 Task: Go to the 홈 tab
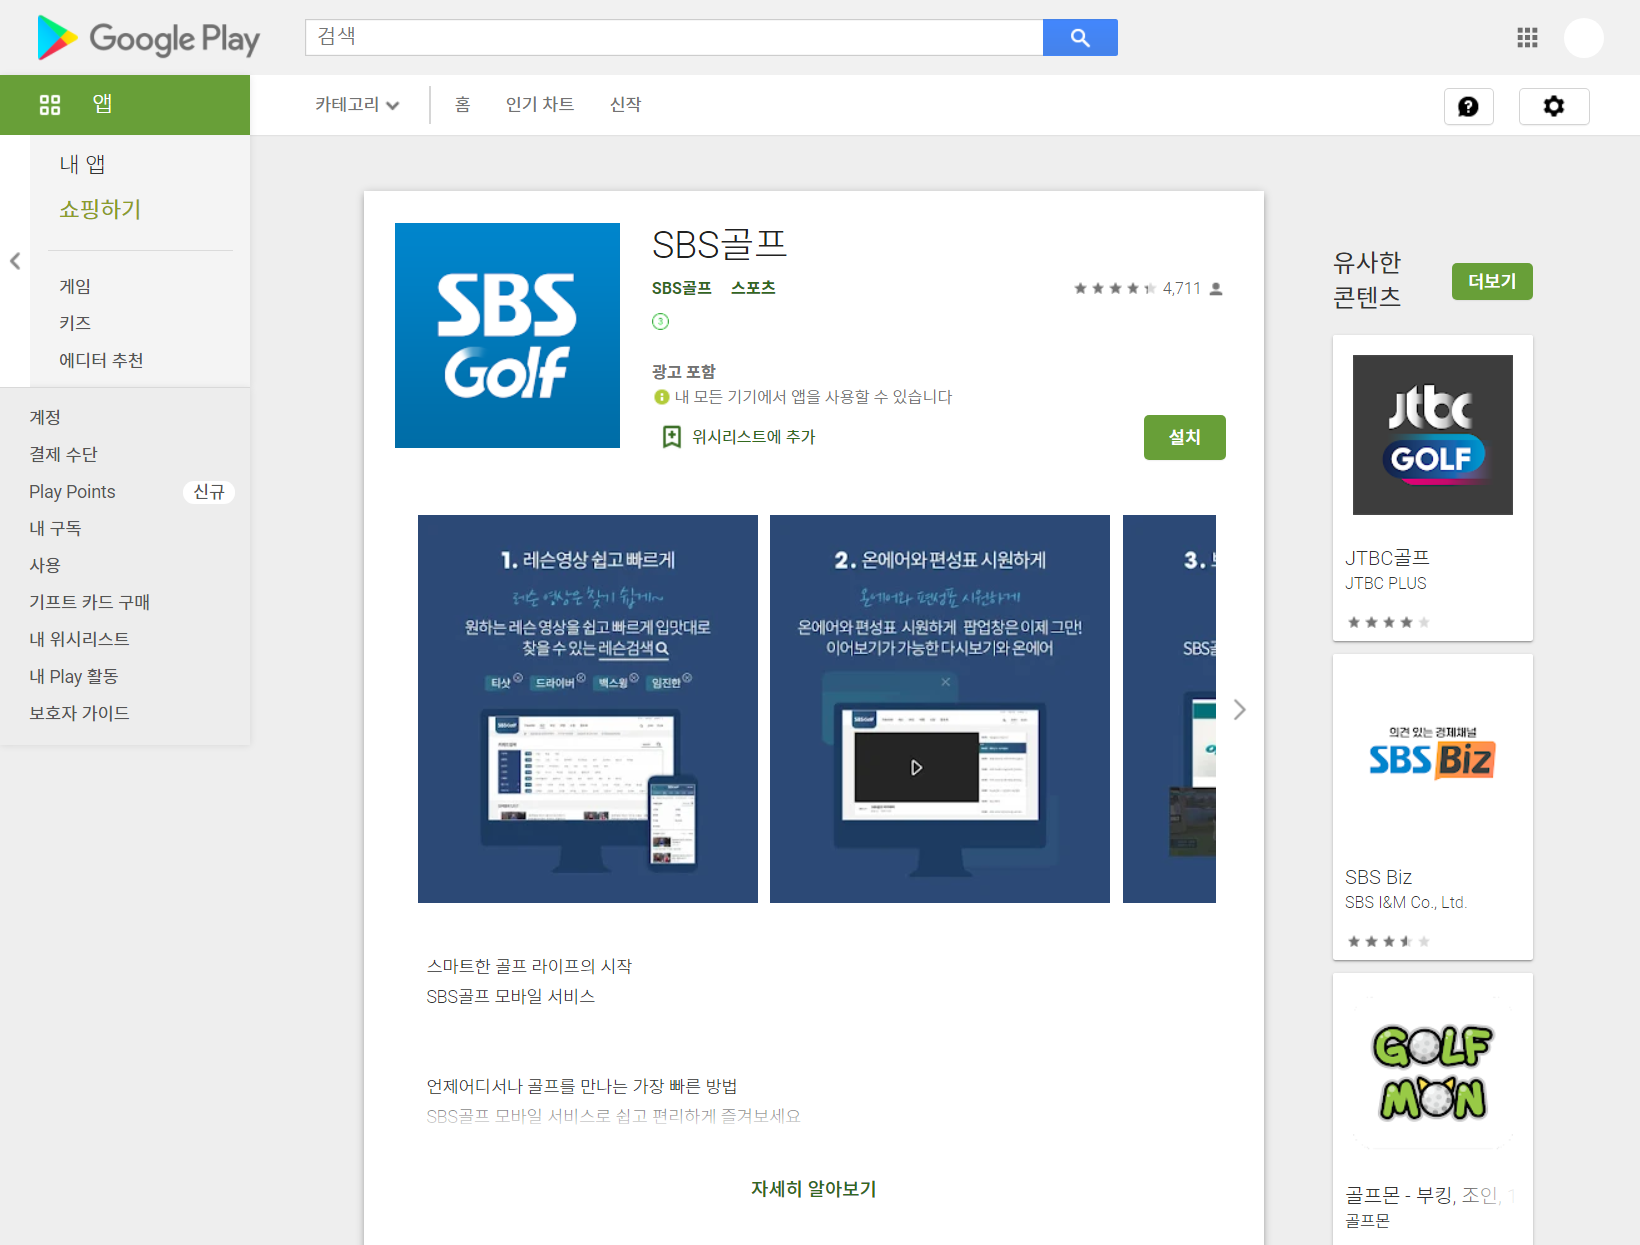(x=462, y=104)
